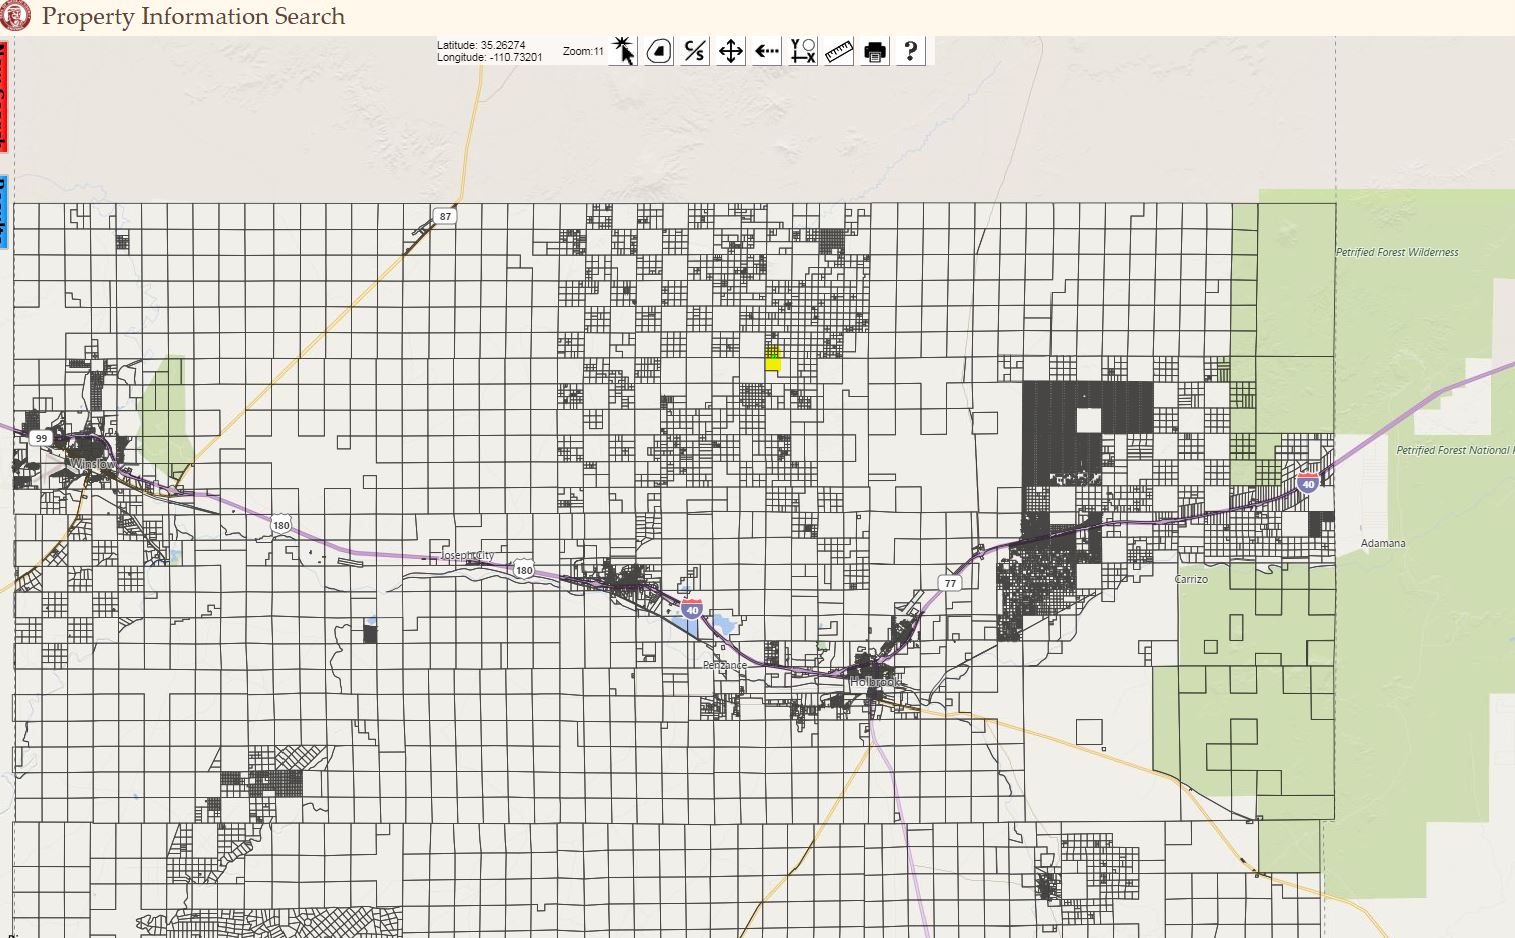Open the red New Search side tab
This screenshot has height=938, width=1515.
(3, 96)
